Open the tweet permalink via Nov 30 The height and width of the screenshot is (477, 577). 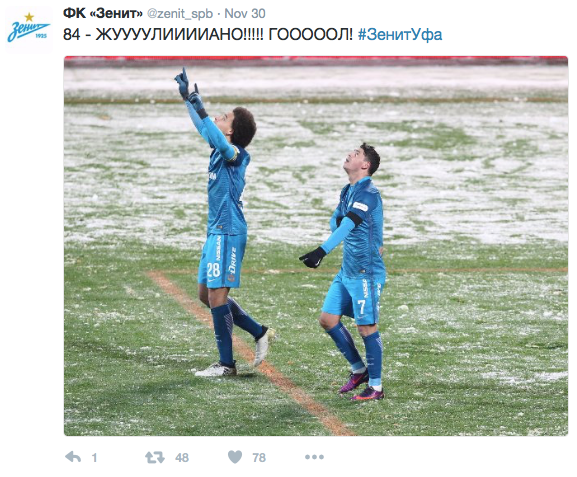tap(245, 14)
